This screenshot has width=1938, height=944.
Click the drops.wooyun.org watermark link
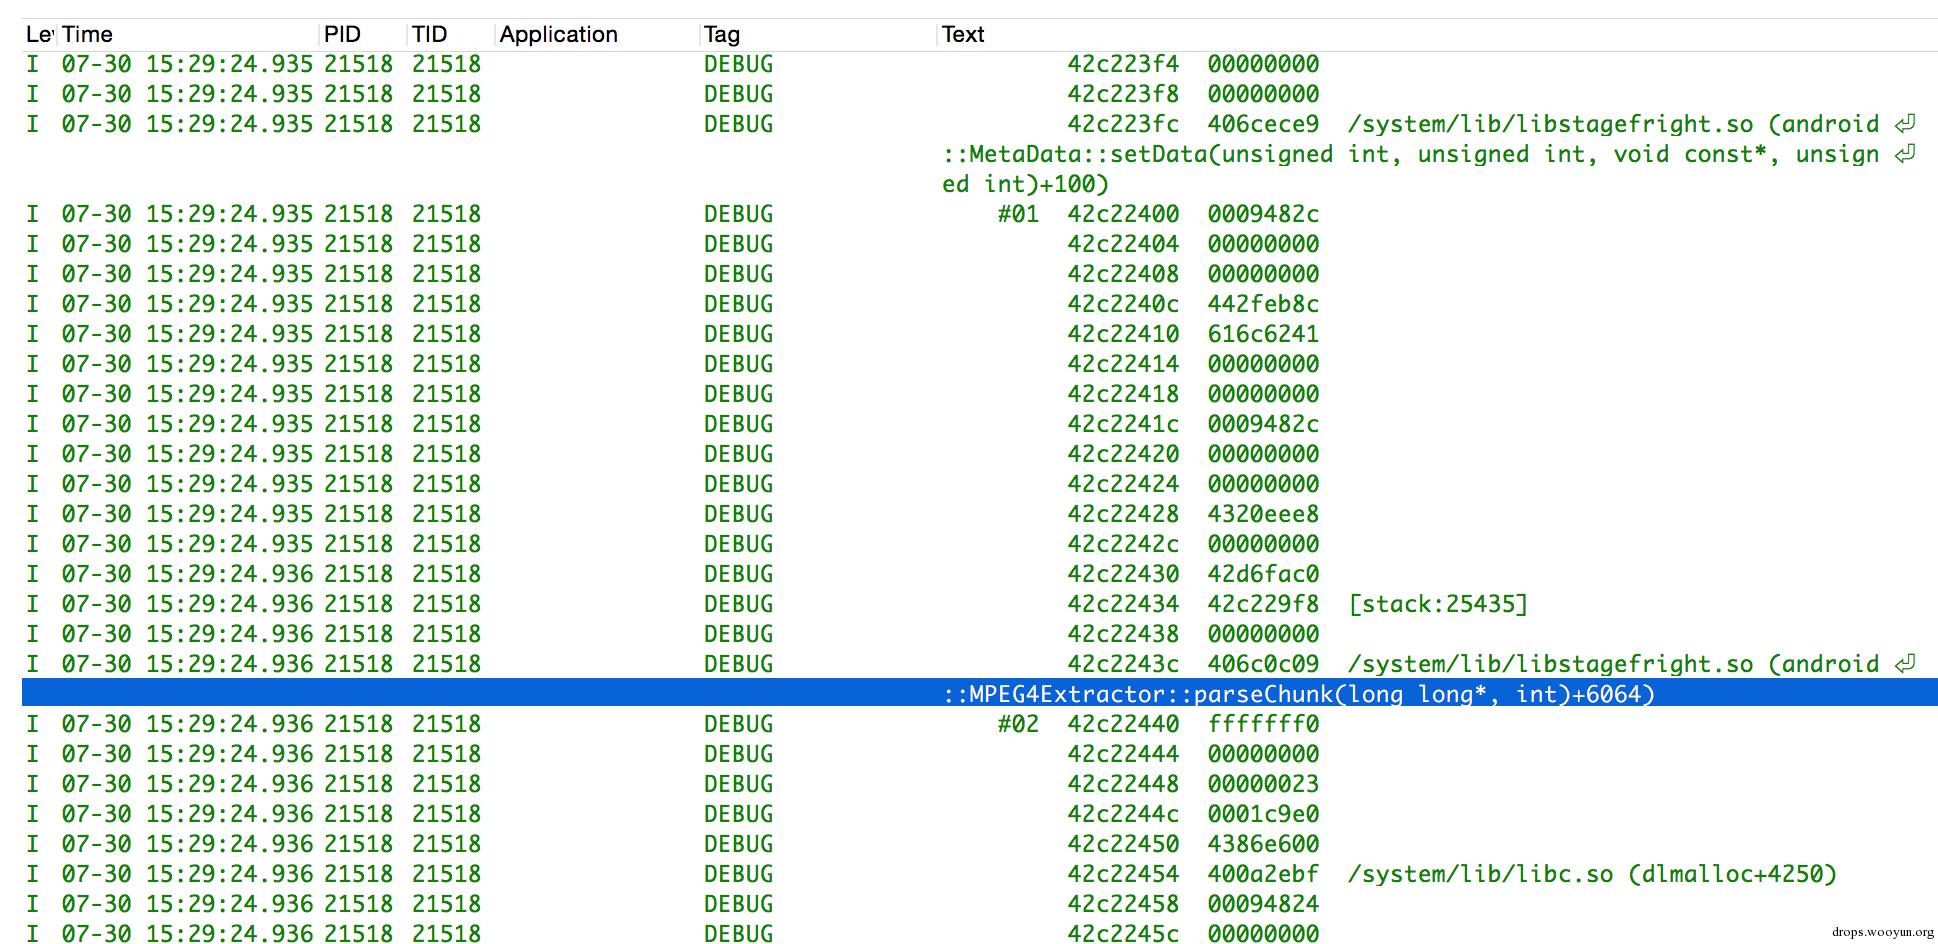(1882, 932)
